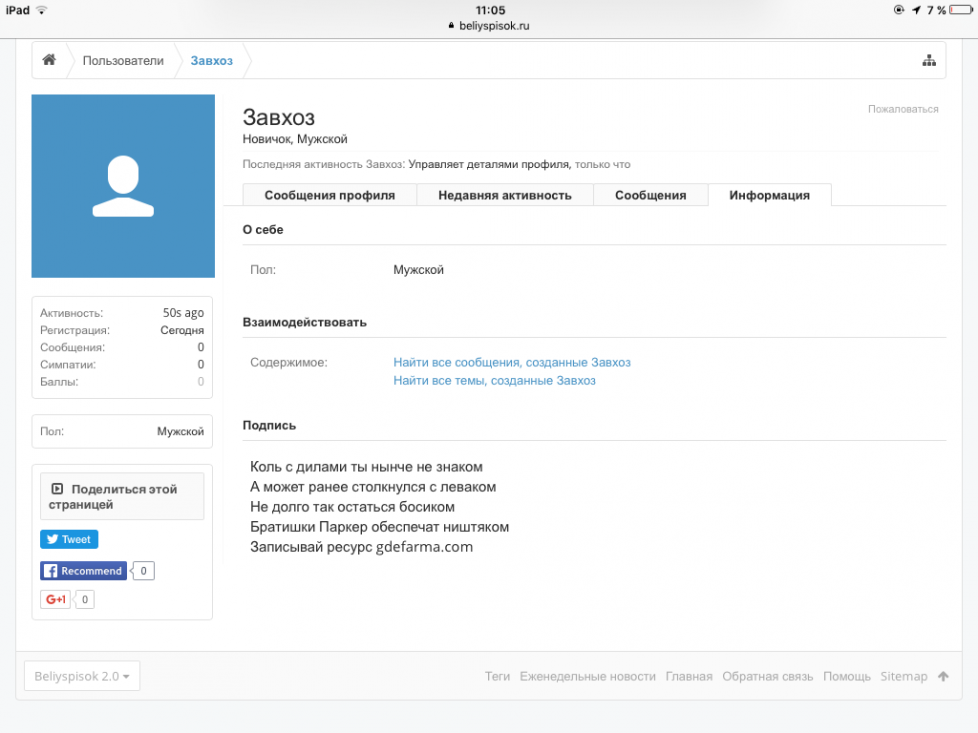This screenshot has width=978, height=733.
Task: Go to Пользователи in breadcrumb
Action: click(123, 61)
